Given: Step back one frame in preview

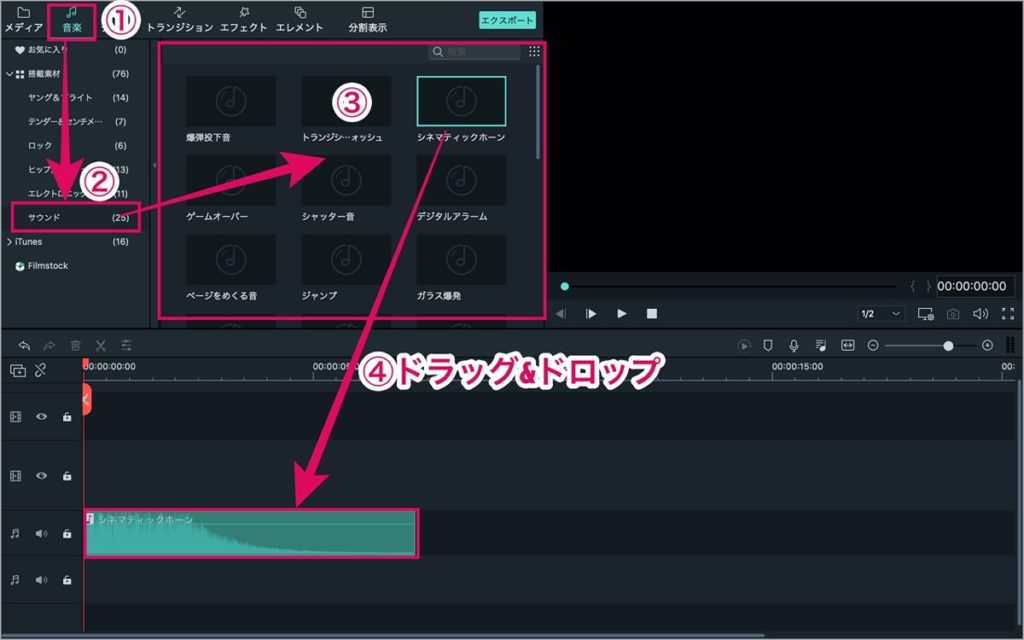Looking at the screenshot, I should click(x=560, y=314).
